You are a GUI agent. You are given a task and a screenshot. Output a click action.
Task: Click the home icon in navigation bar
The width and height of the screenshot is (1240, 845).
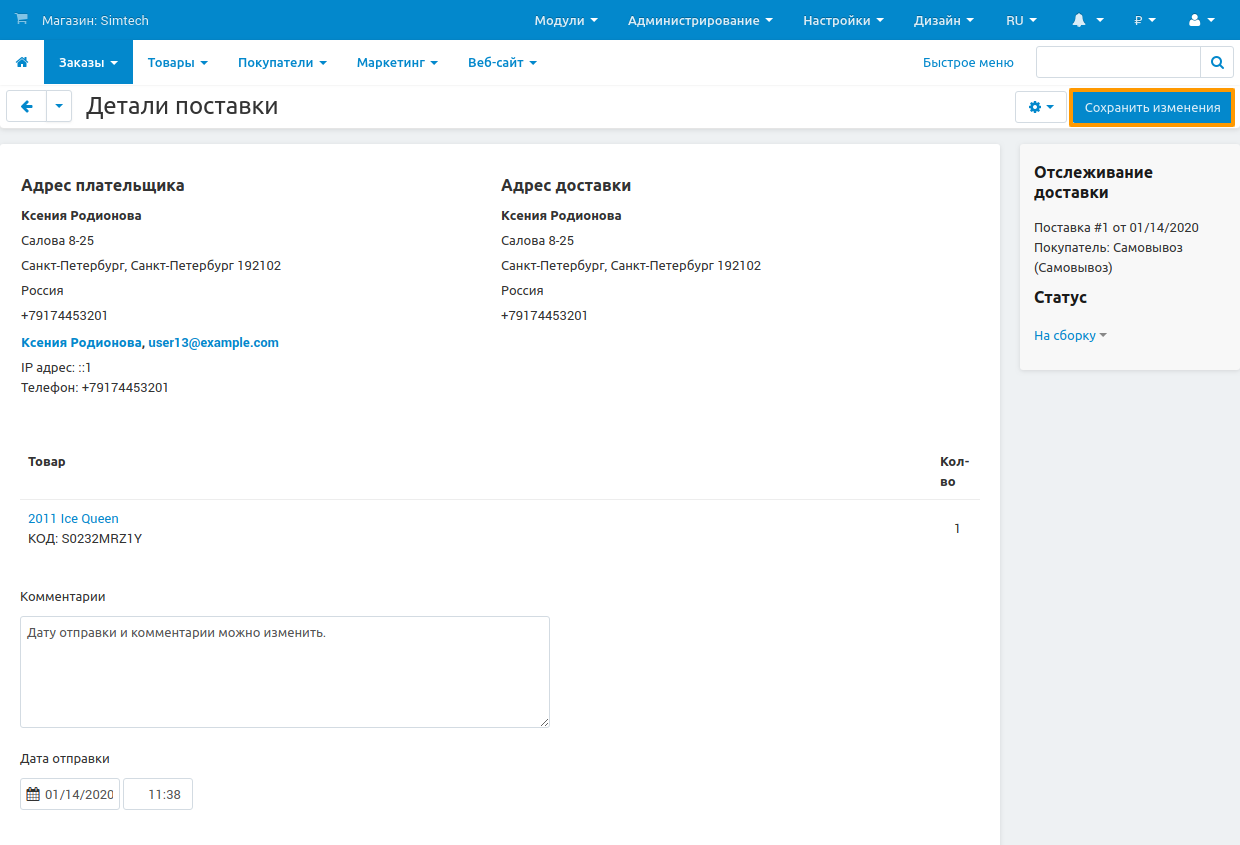coord(22,63)
